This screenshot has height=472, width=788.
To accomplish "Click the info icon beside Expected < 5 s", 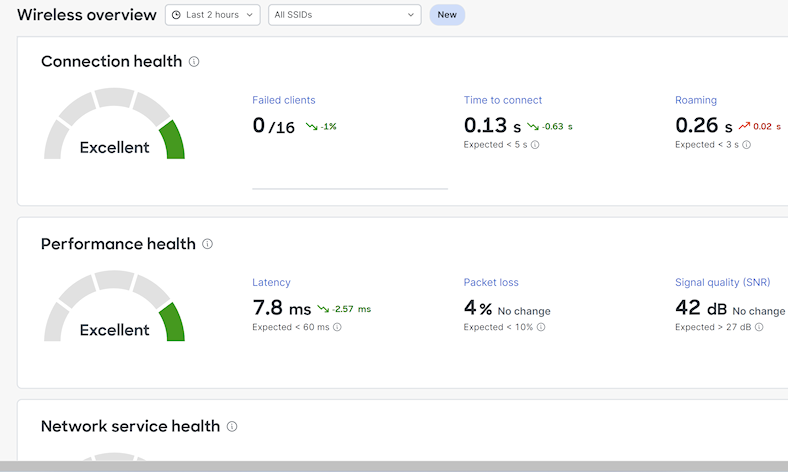I will 535,145.
